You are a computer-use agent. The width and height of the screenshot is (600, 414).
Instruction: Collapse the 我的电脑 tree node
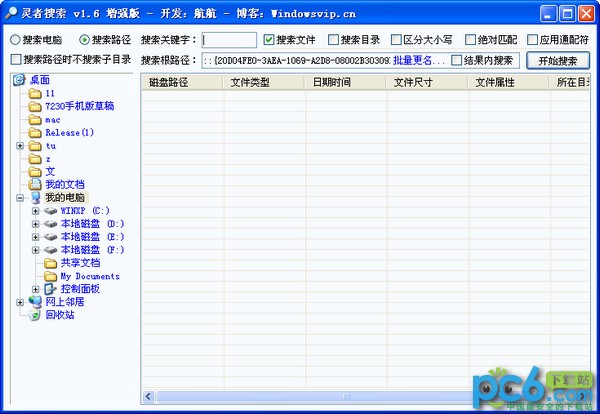pos(20,198)
